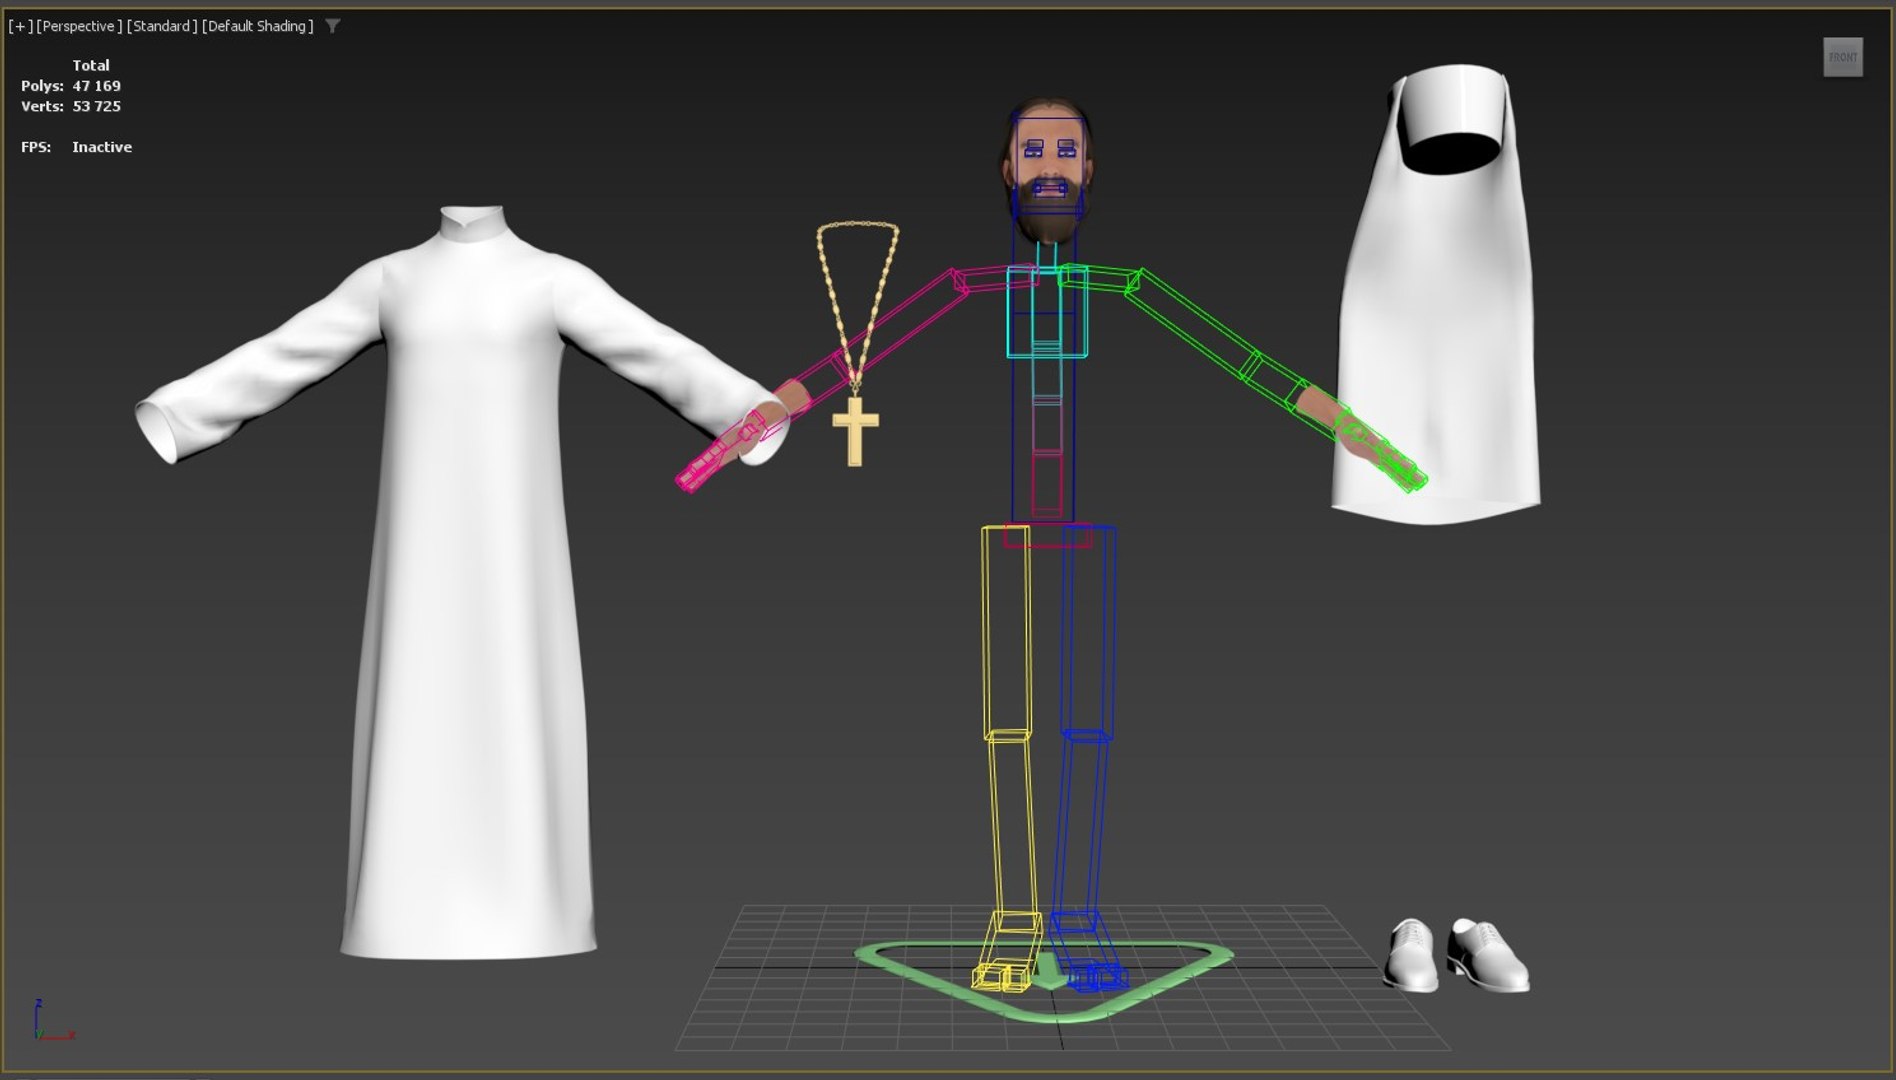Click the ViewCube FRONT face
1896x1080 pixels.
[1842, 57]
